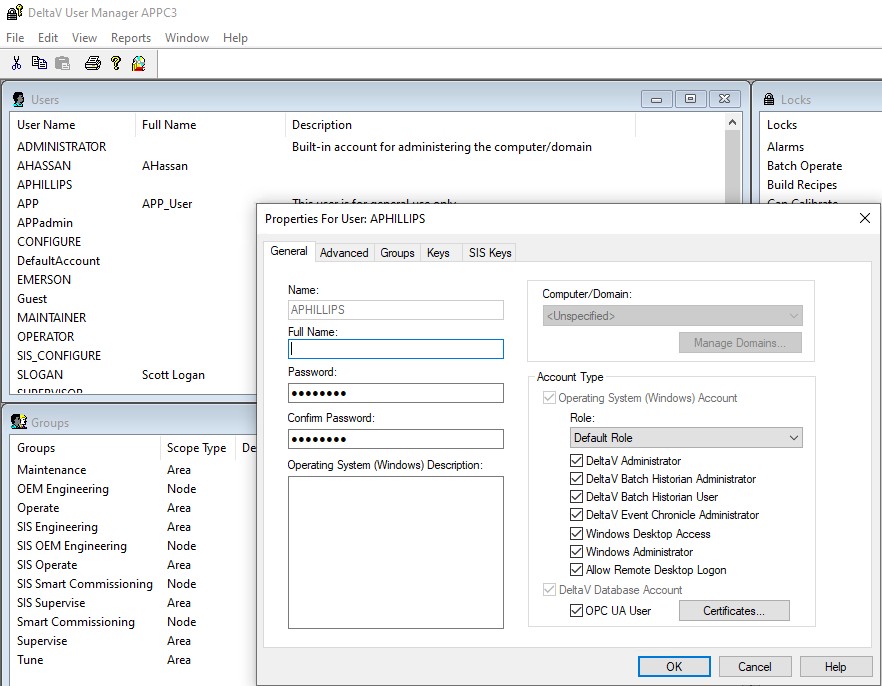Viewport: 882px width, 686px height.
Task: Click the Cancel button
Action: point(755,667)
